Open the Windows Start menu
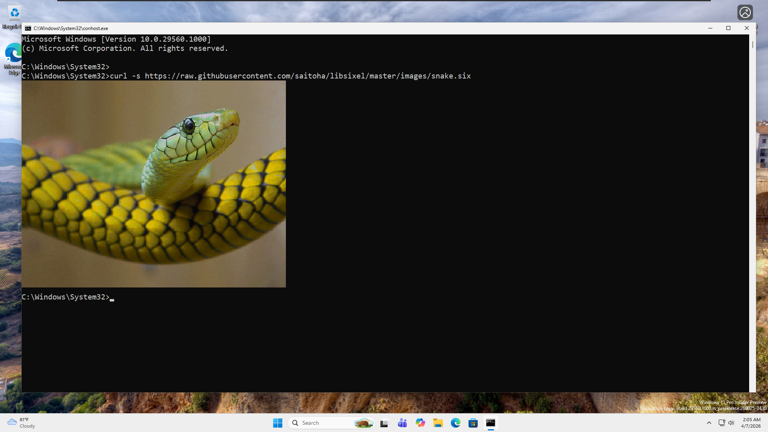Viewport: 768px width, 432px height. (x=278, y=423)
